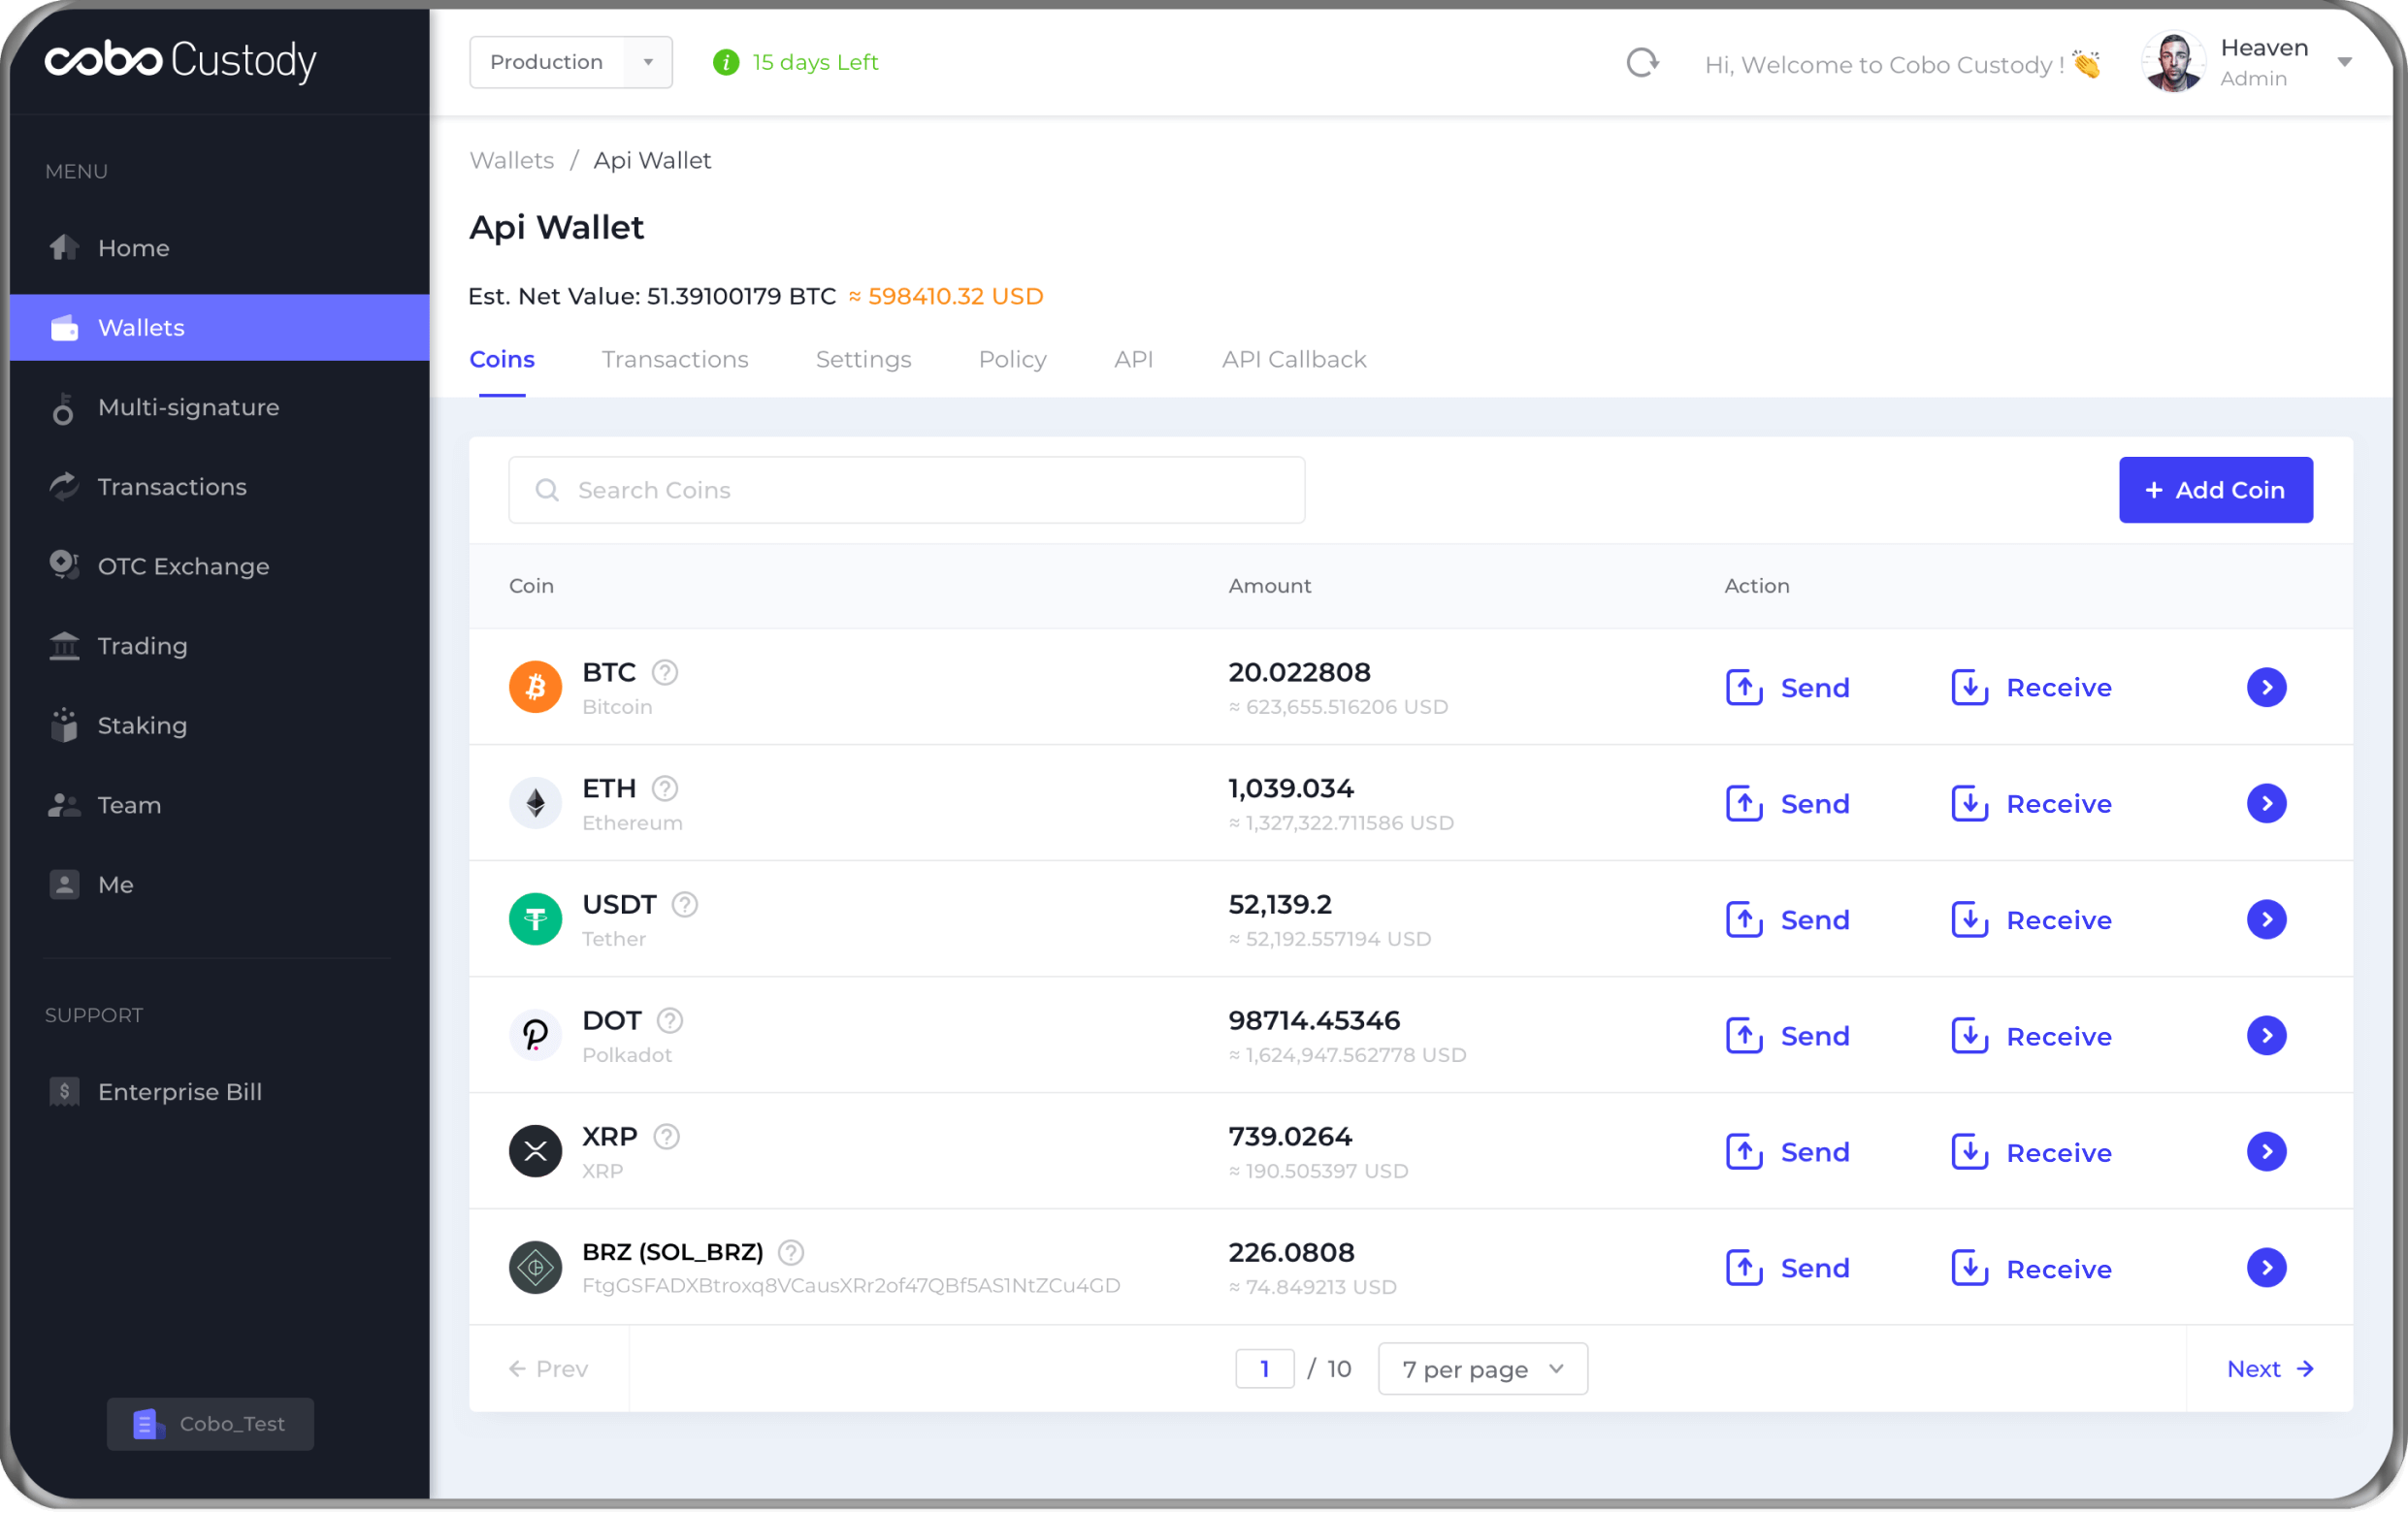The image size is (2408, 1513).
Task: Open the Heaven admin avatar
Action: [2174, 62]
